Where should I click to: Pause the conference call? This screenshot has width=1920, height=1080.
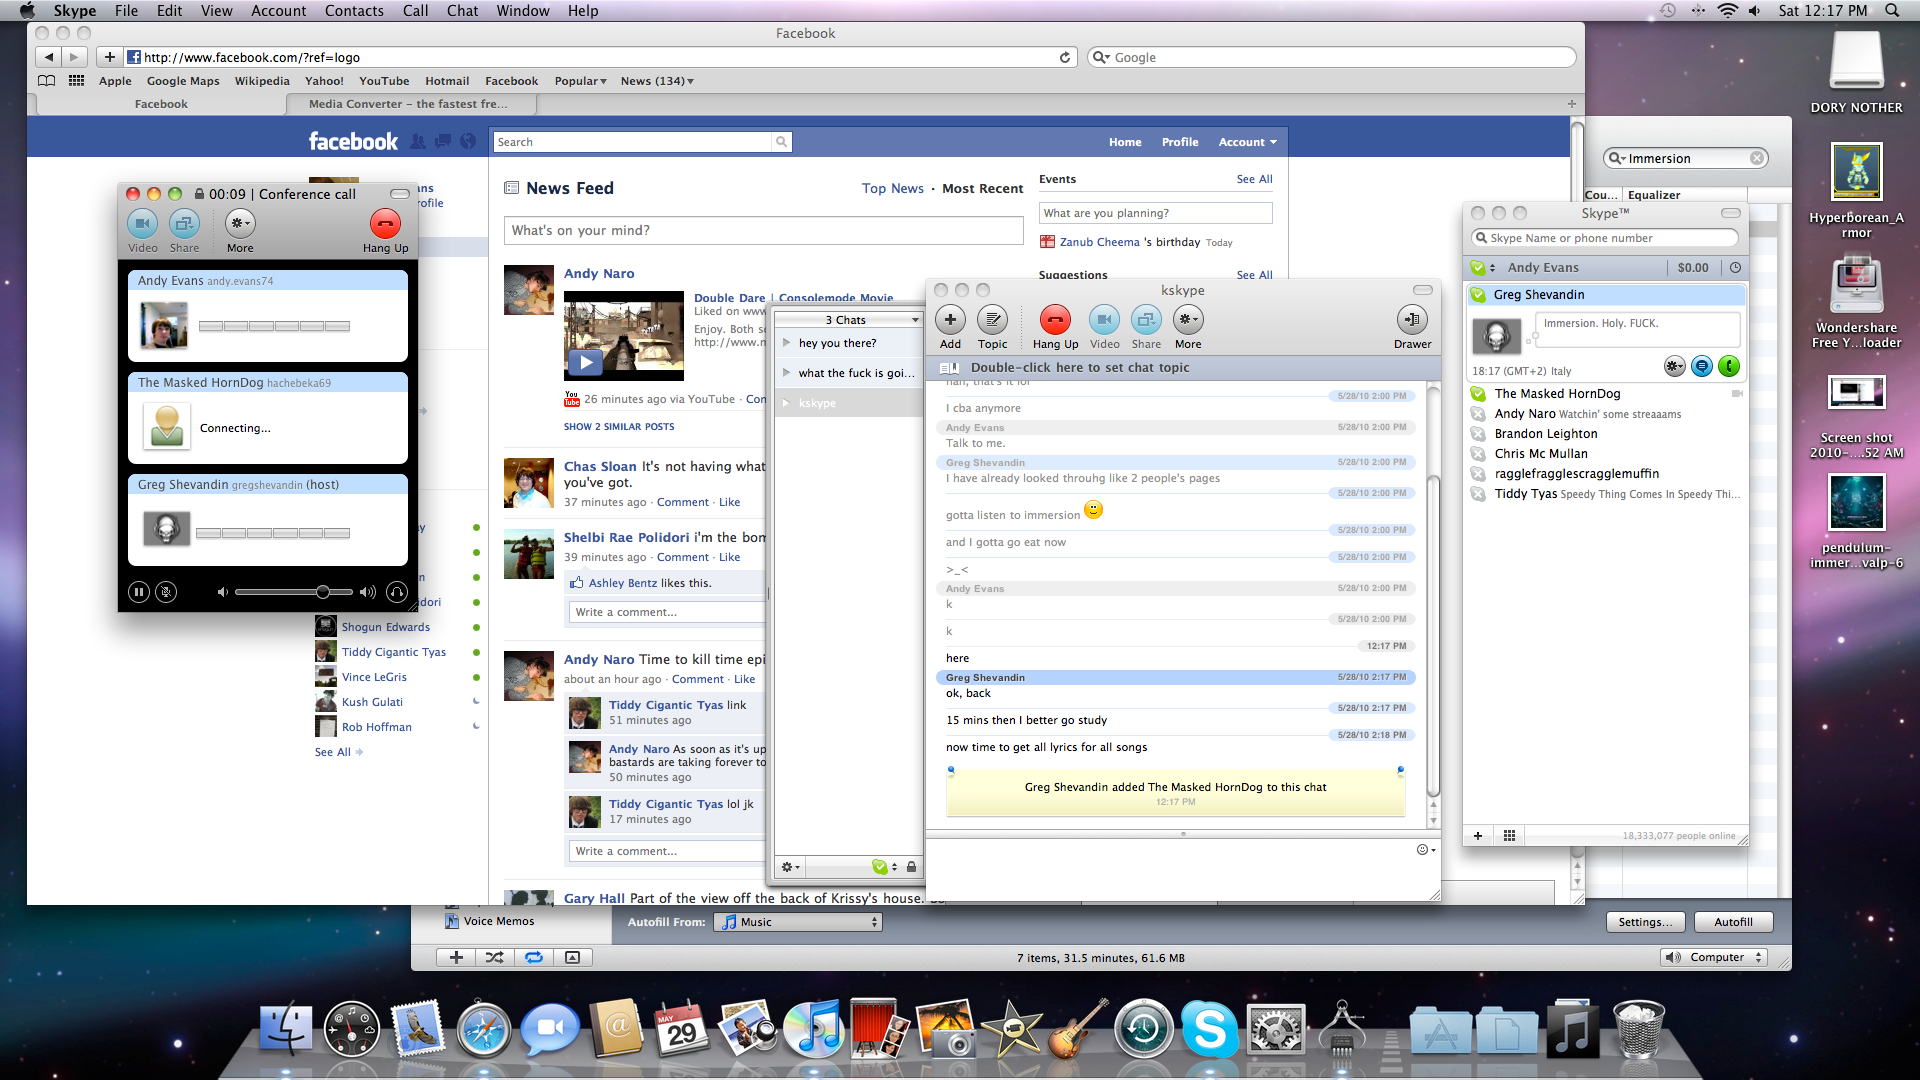click(x=139, y=592)
